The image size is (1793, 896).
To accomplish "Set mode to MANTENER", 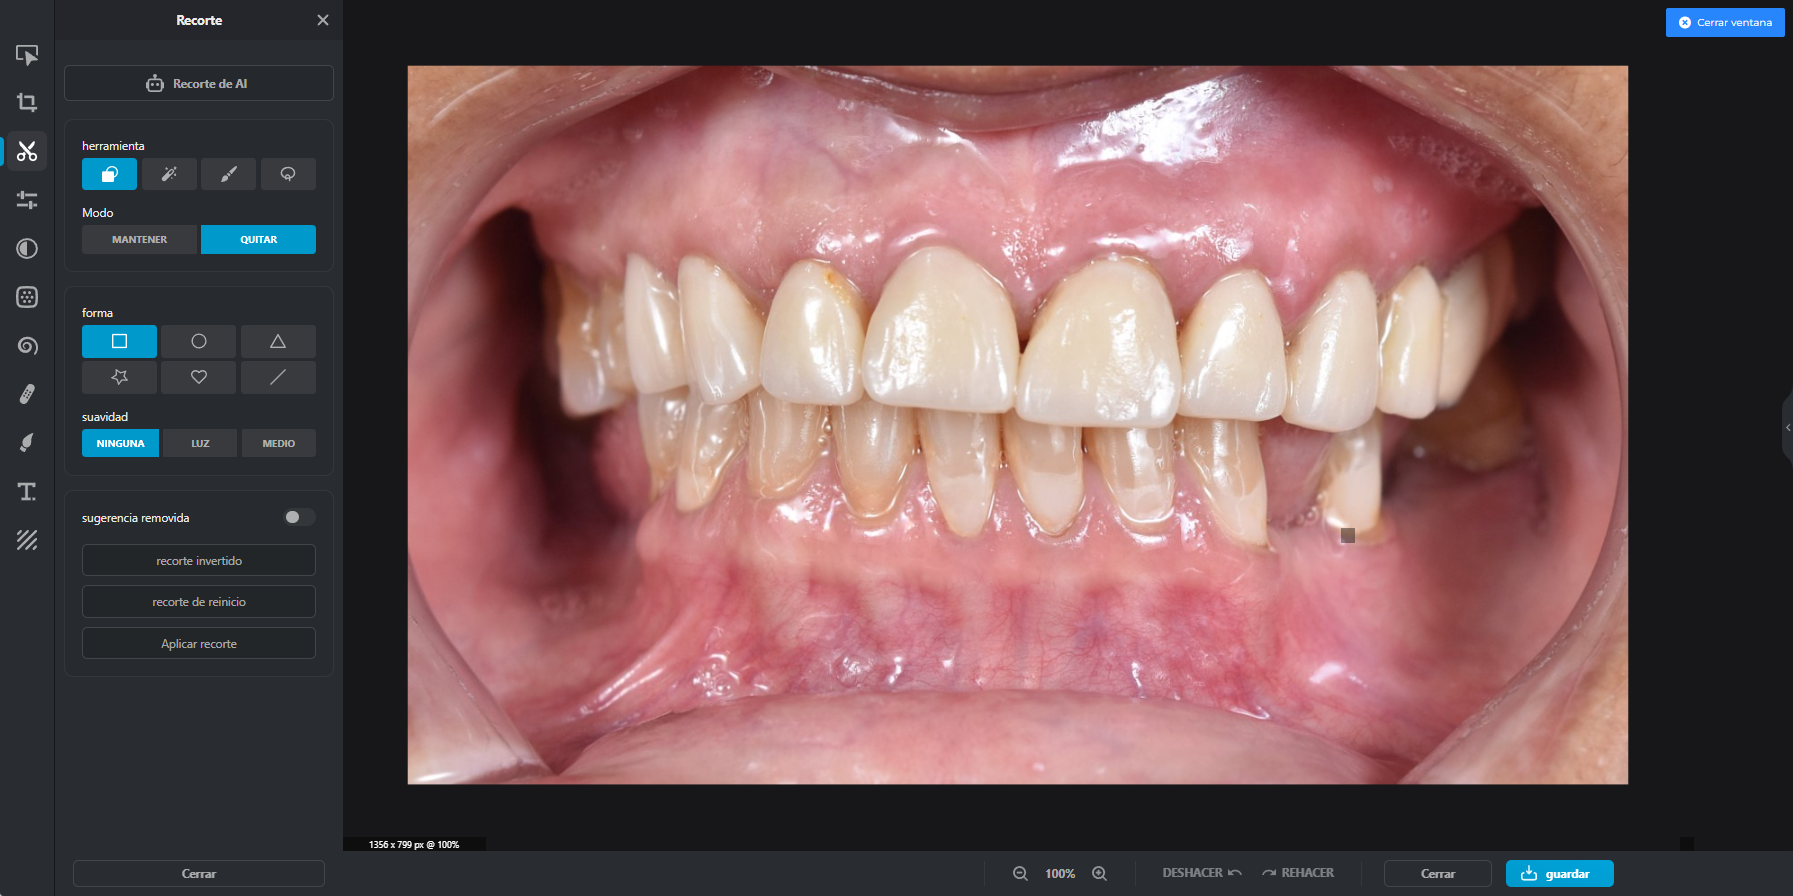I will (140, 239).
